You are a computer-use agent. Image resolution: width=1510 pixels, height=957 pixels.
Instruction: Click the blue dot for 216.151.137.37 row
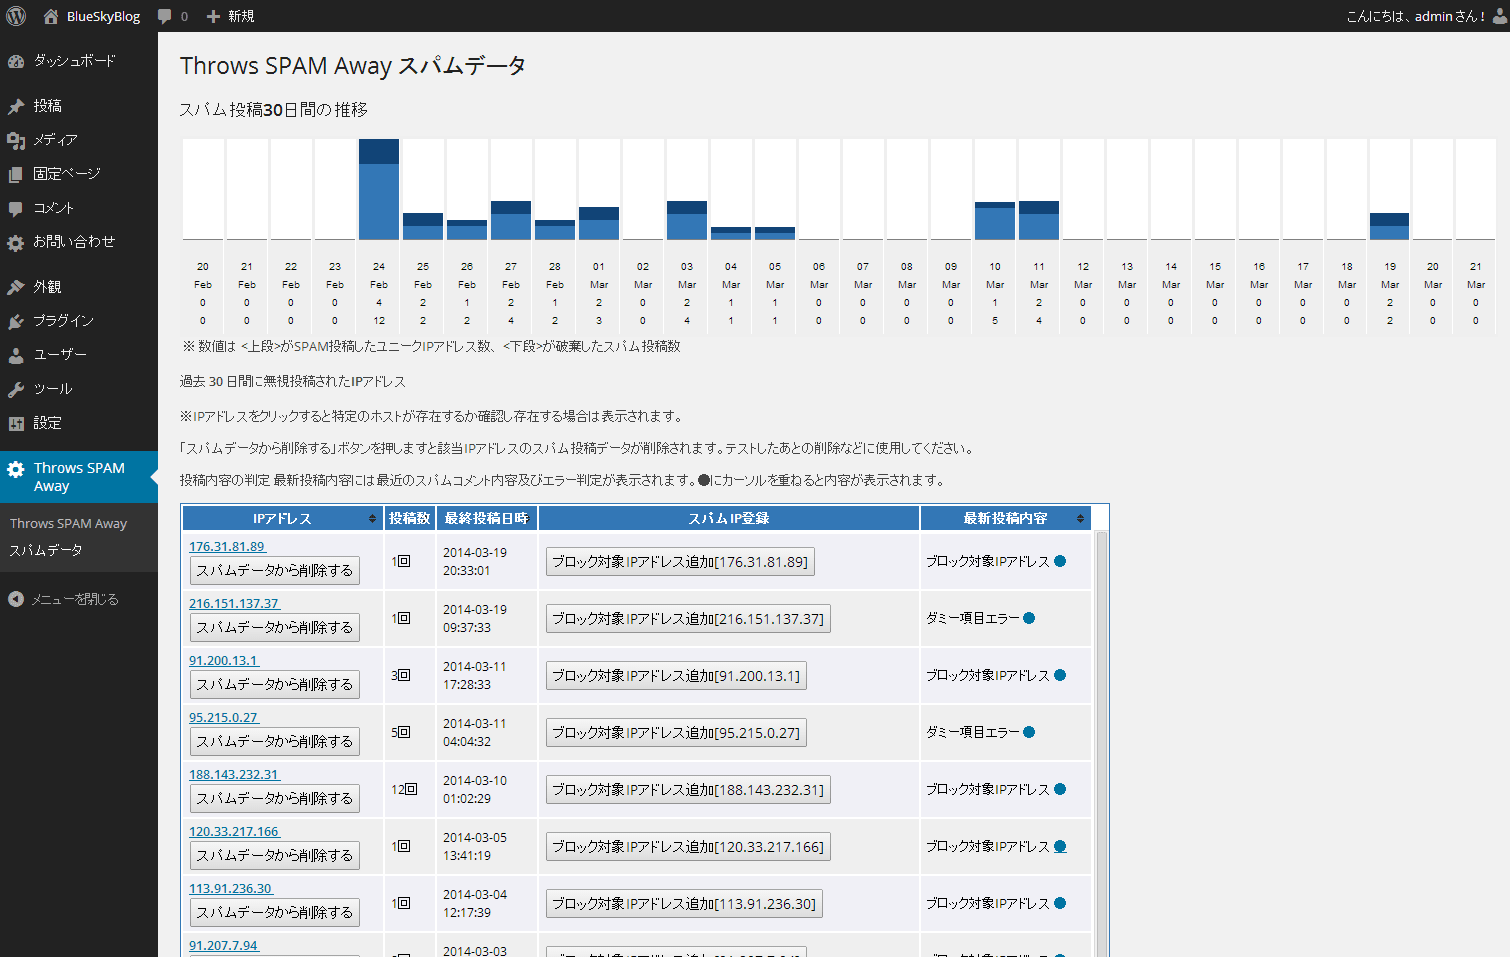tap(1029, 618)
